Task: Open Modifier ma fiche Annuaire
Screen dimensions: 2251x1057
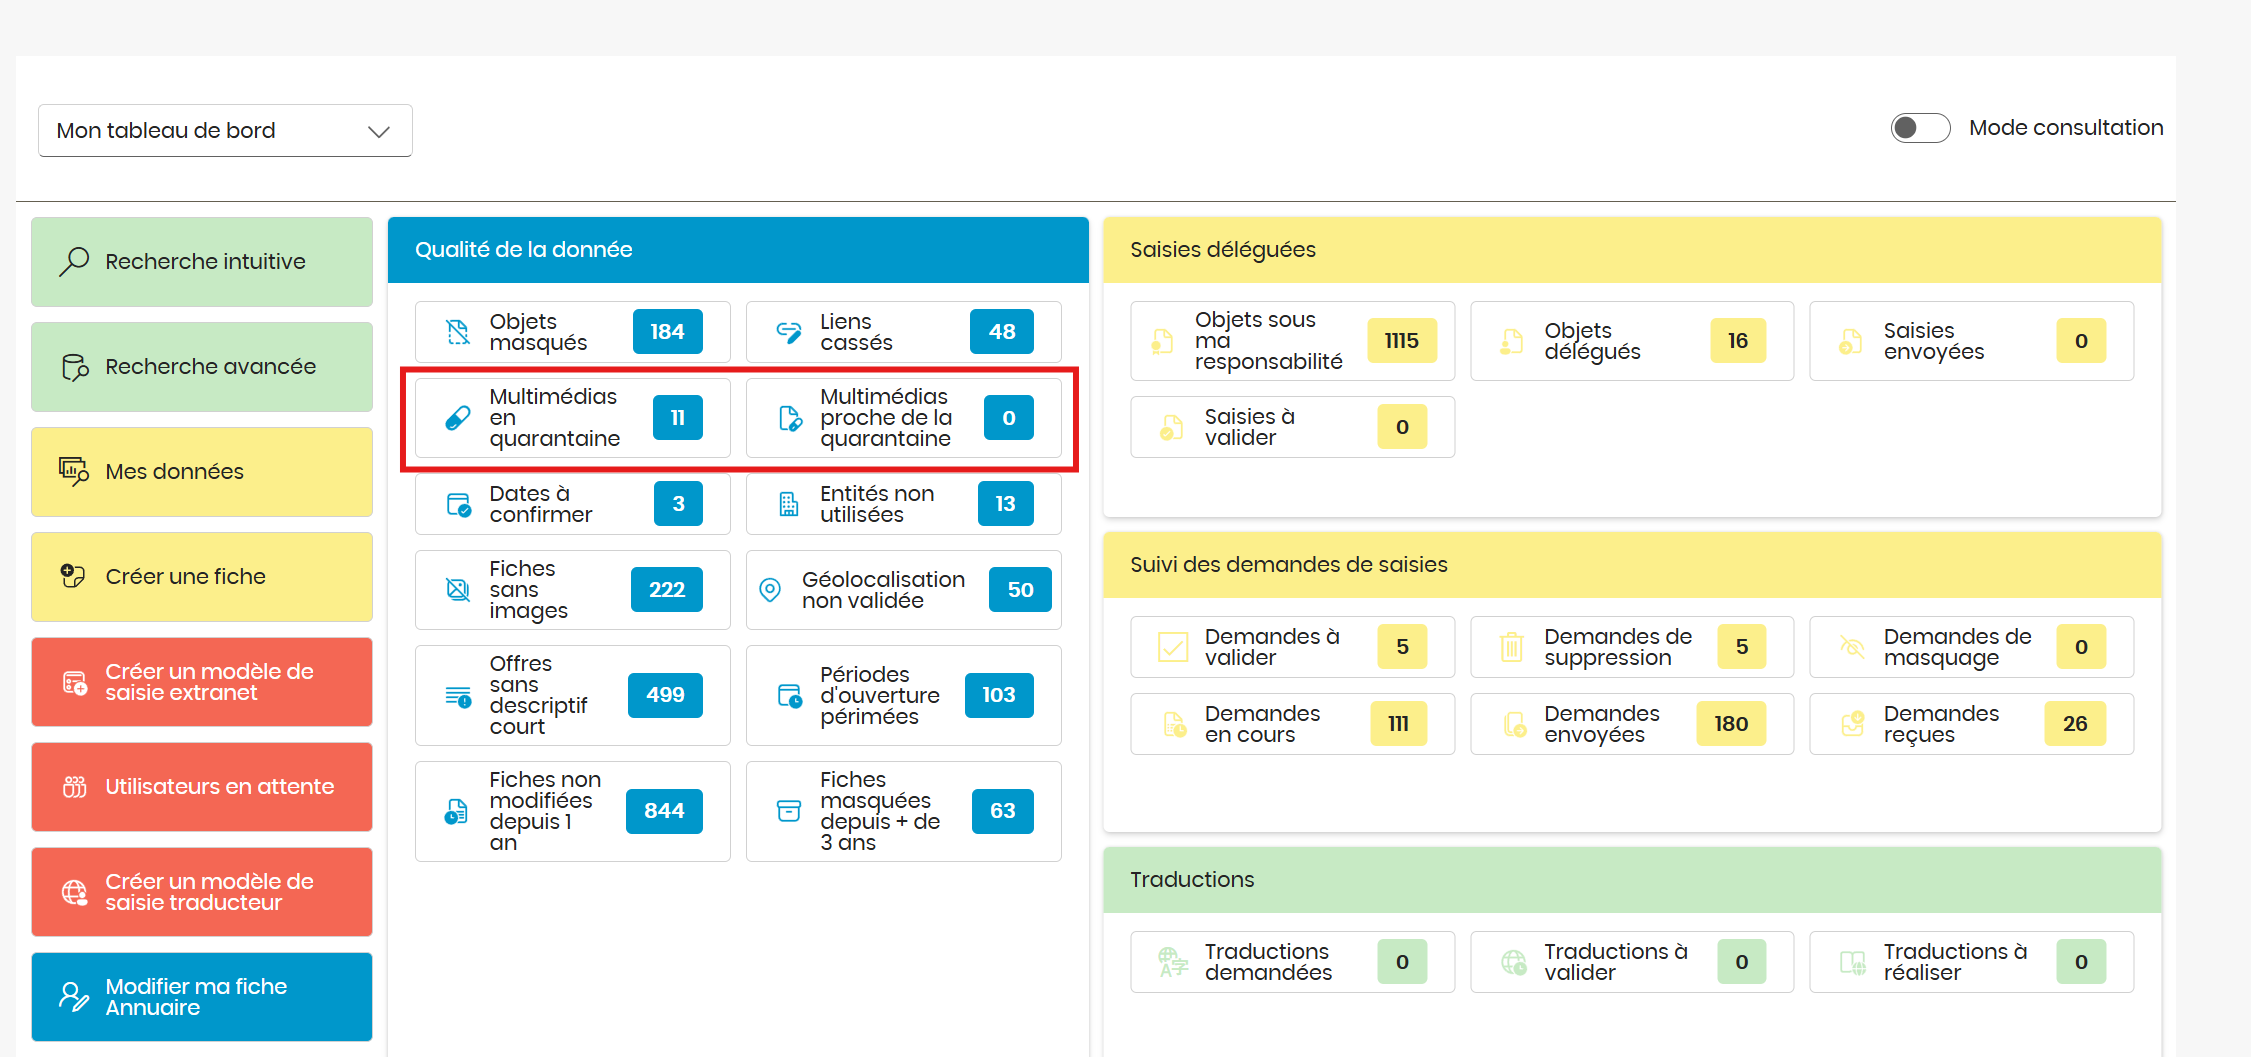Action: (x=202, y=997)
